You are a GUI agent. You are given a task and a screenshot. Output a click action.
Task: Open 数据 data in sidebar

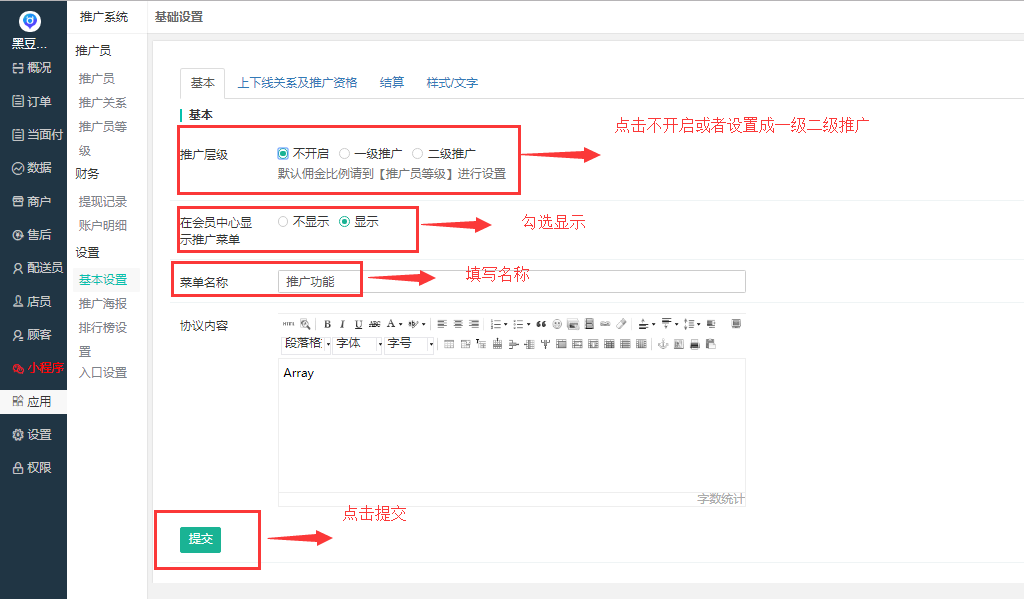point(31,168)
